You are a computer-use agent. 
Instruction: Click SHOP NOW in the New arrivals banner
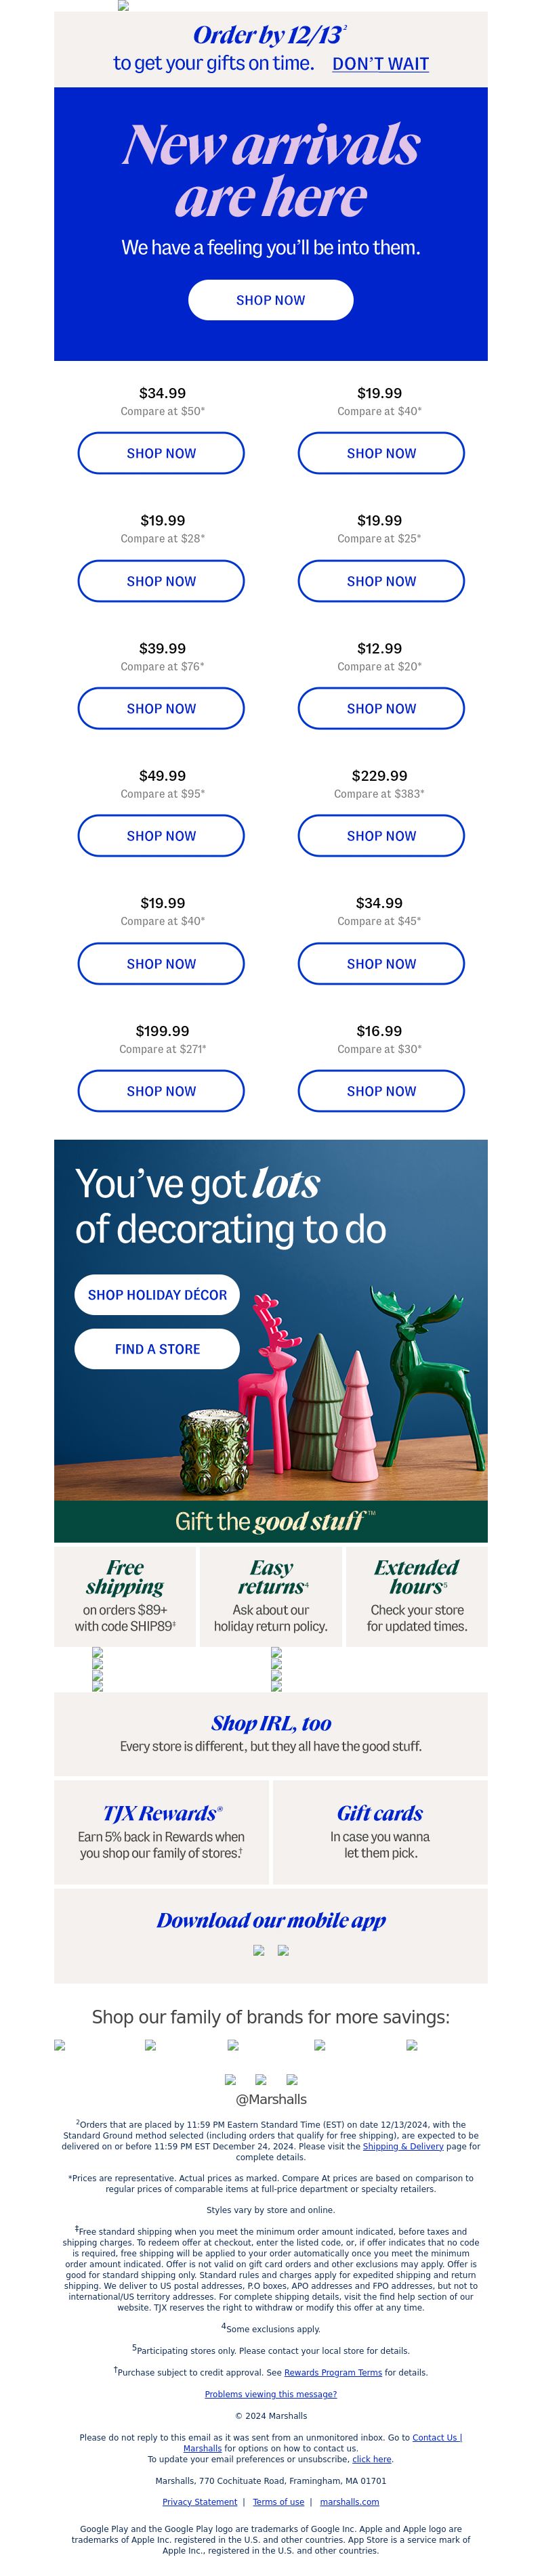coord(271,300)
